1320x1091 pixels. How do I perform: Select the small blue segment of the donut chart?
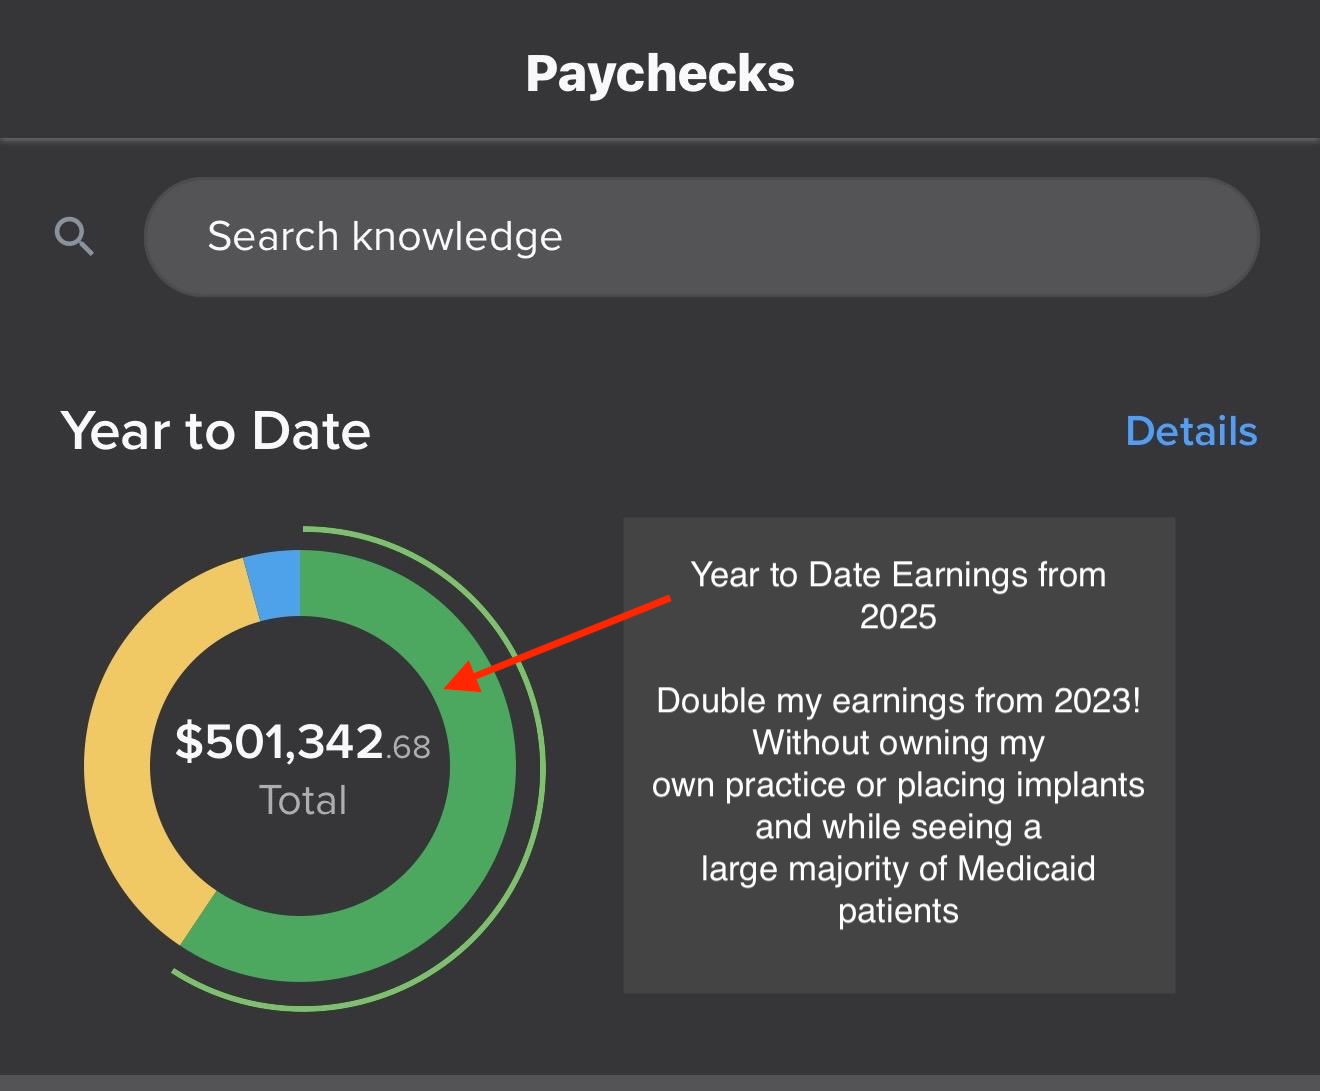click(274, 583)
